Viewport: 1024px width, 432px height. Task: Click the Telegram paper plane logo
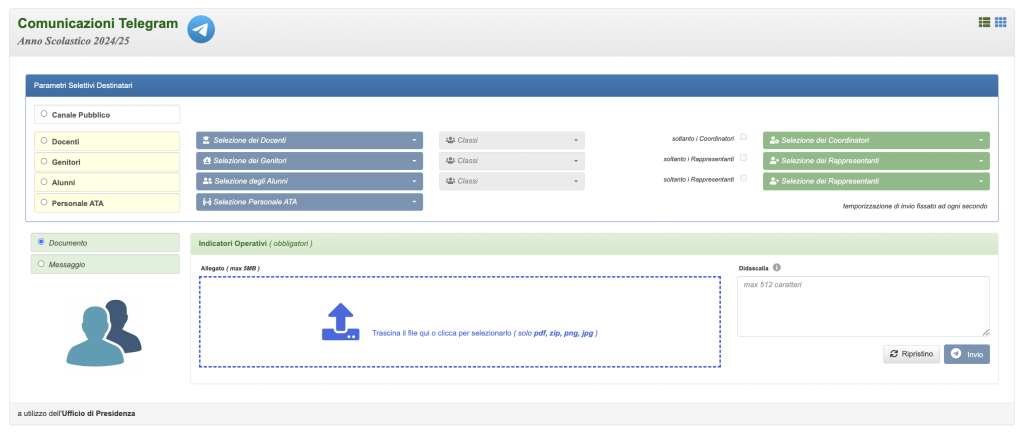pos(201,30)
